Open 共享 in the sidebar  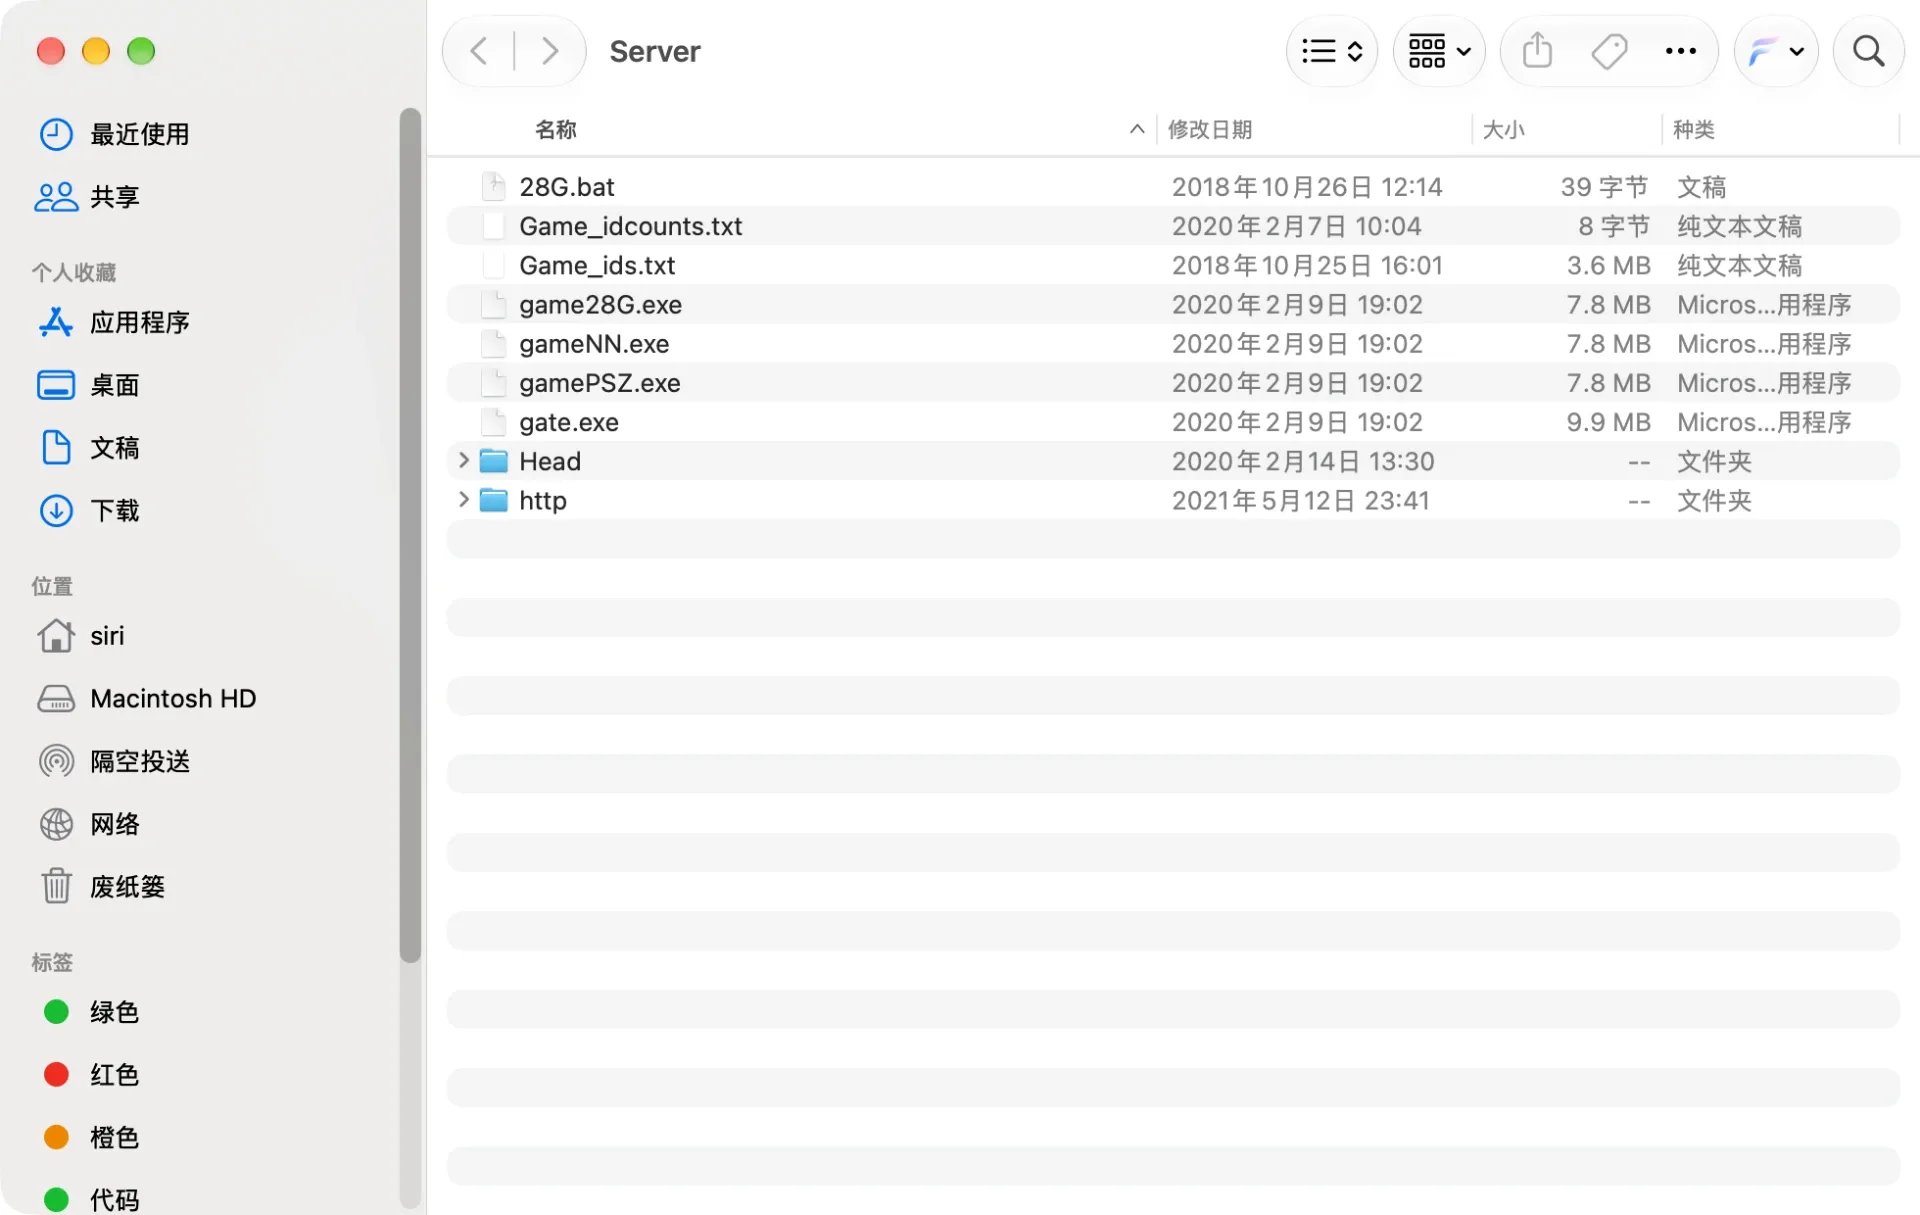(x=87, y=197)
